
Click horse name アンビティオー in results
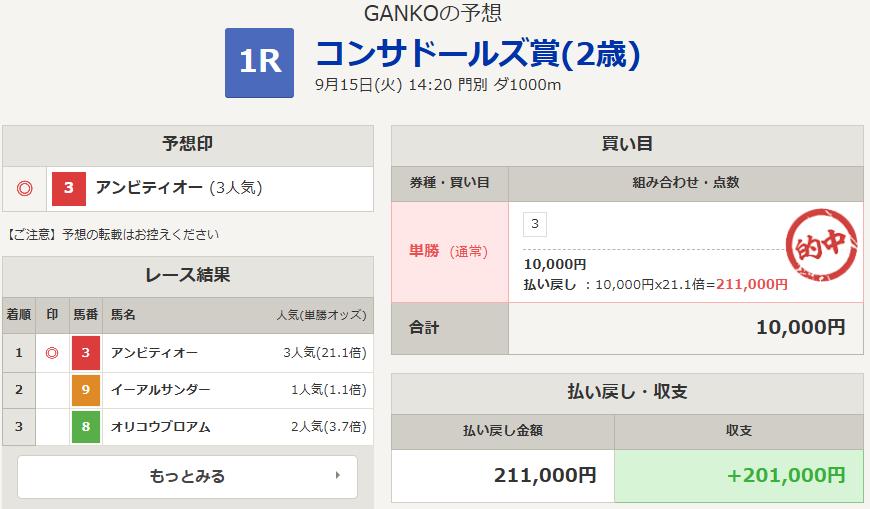pos(154,353)
